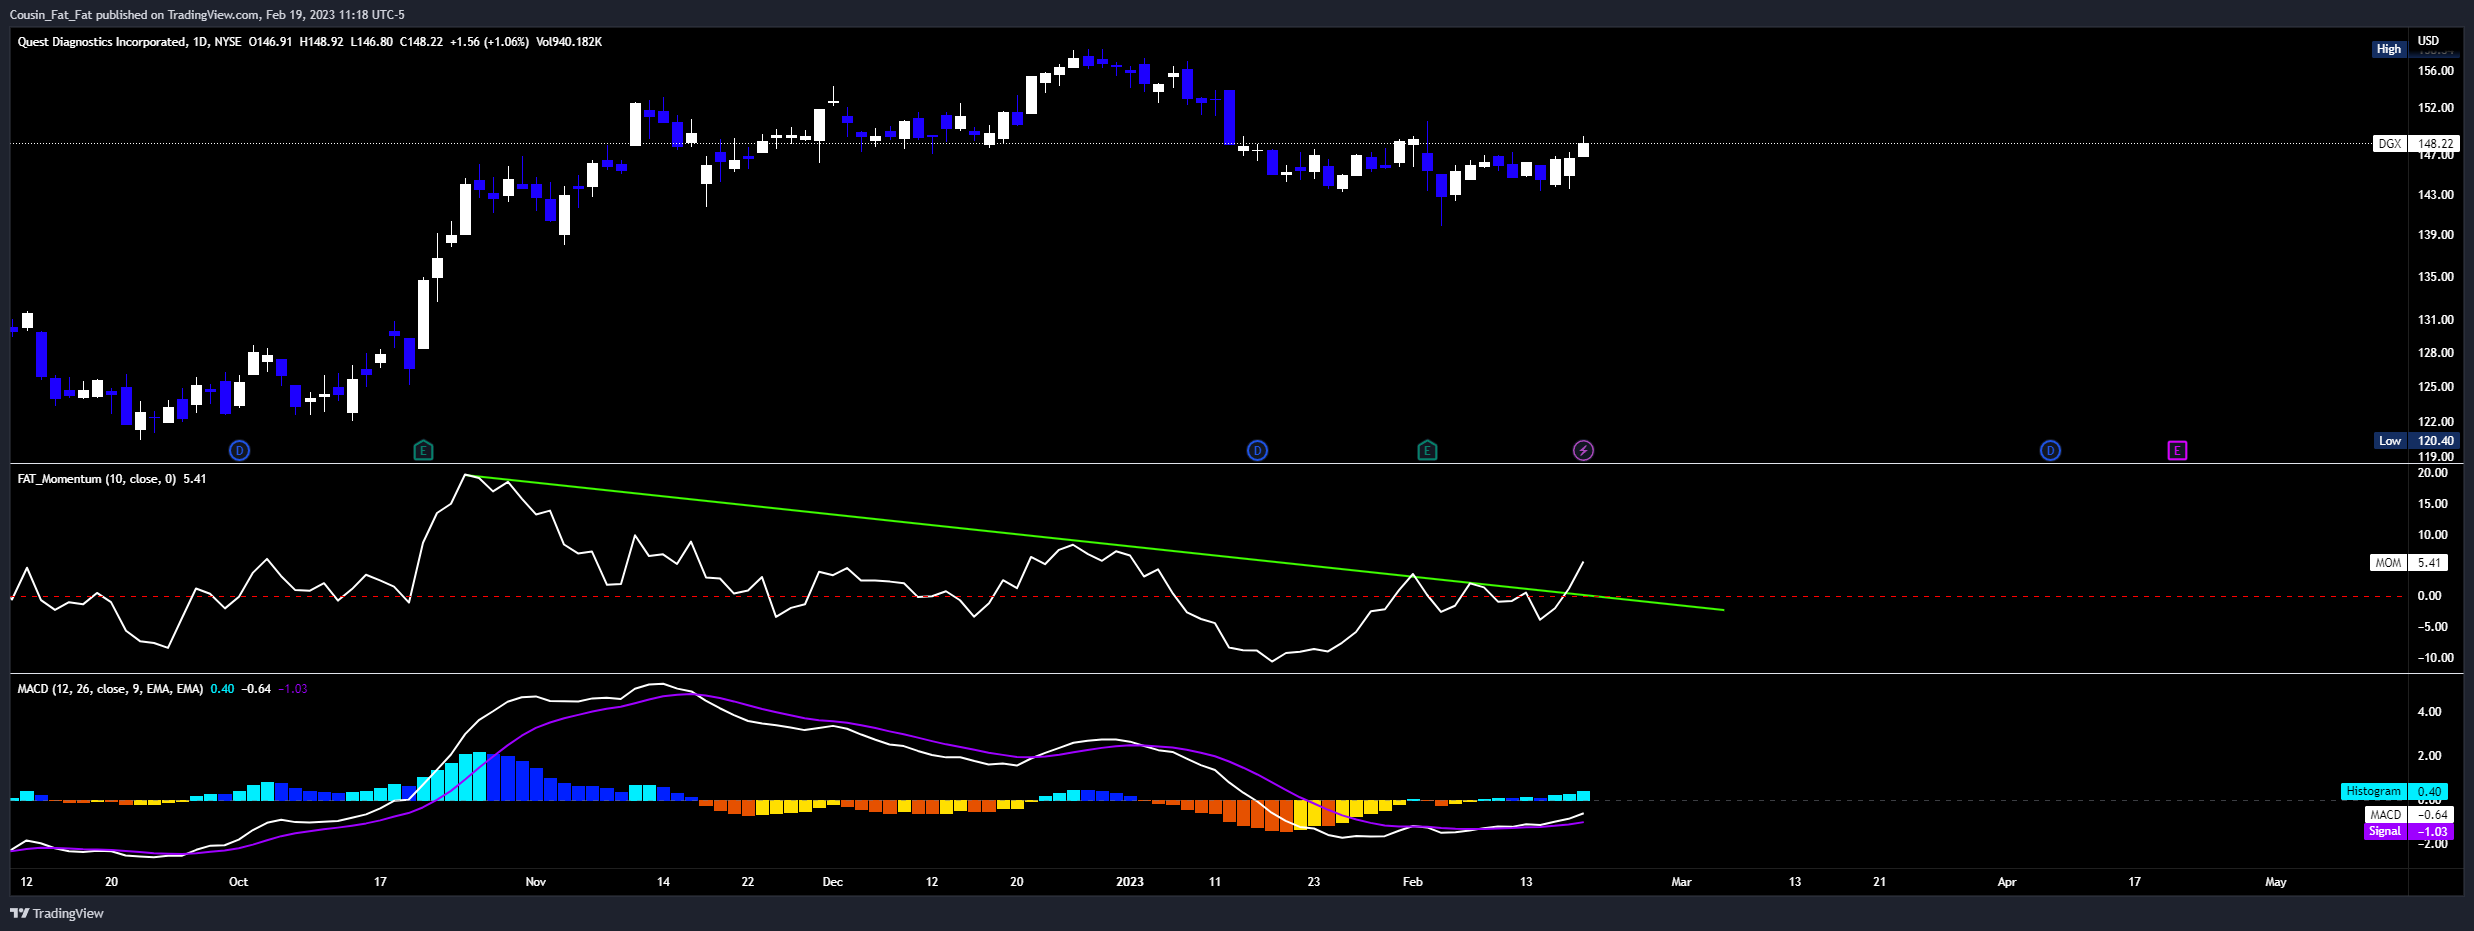Click the 125.00 price axis value

[x=2436, y=387]
